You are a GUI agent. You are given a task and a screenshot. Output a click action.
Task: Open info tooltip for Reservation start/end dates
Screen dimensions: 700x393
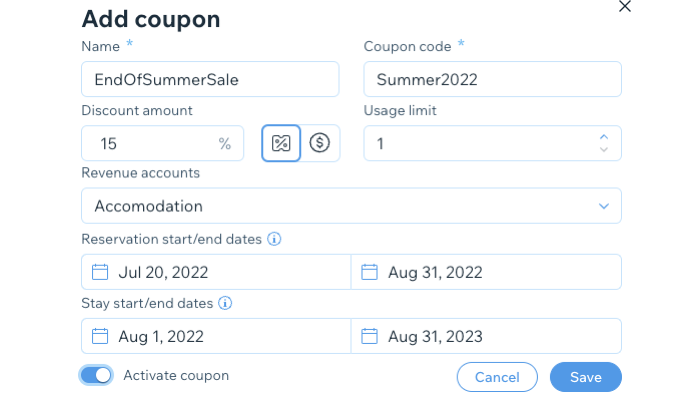click(x=274, y=239)
